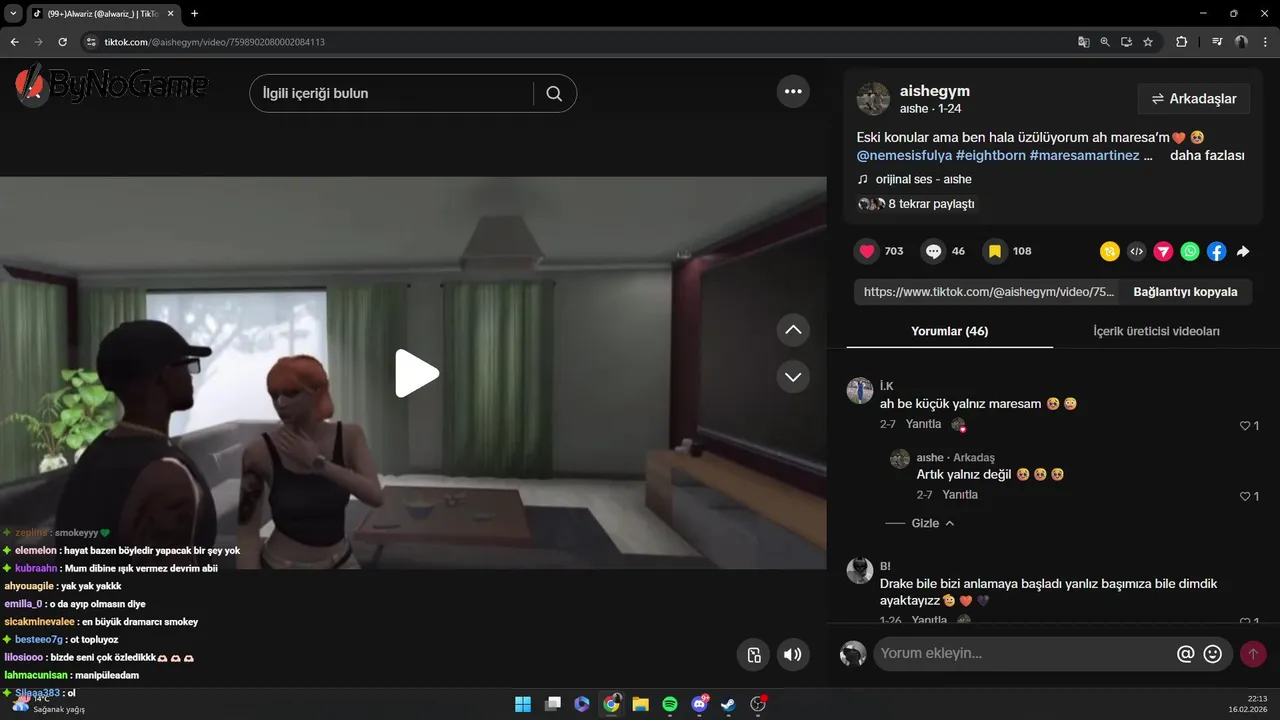Viewport: 1280px width, 720px height.
Task: View who reposted: 8 tekrar paylaştı
Action: click(x=916, y=204)
